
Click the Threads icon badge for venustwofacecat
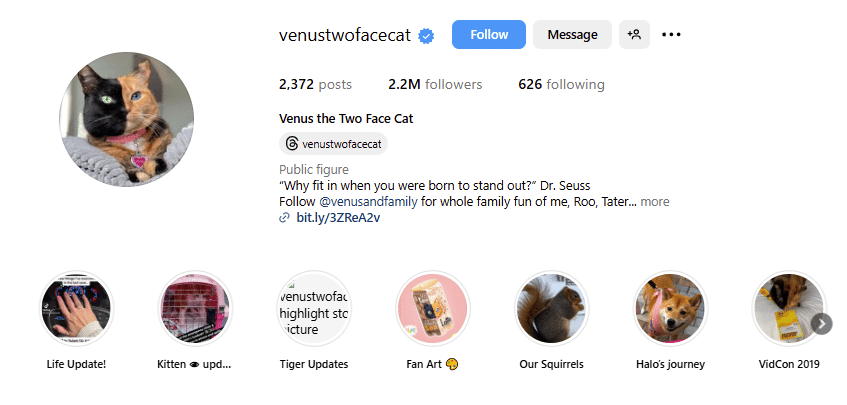click(292, 144)
